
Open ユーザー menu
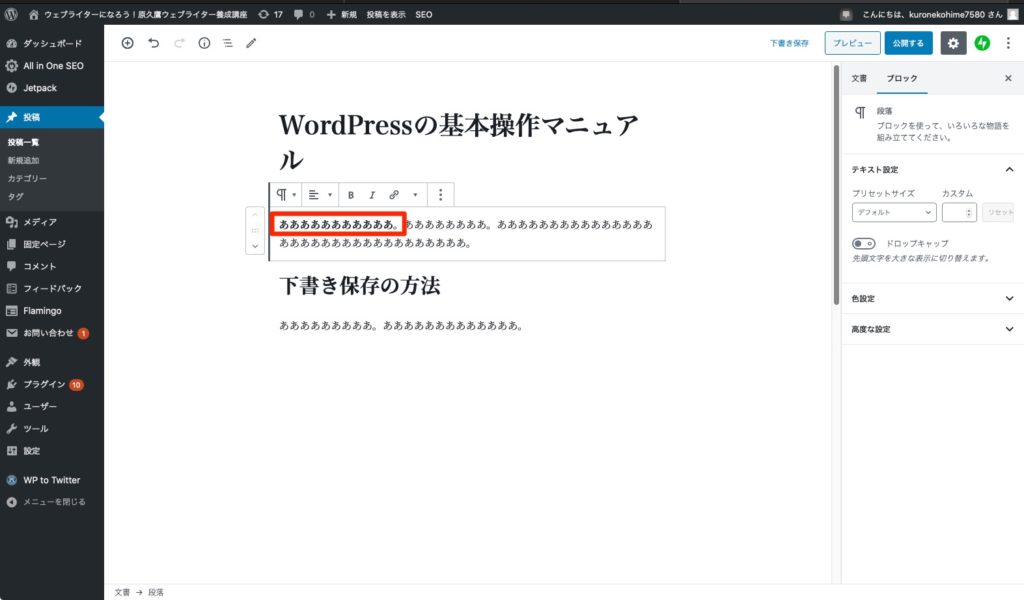click(x=52, y=406)
